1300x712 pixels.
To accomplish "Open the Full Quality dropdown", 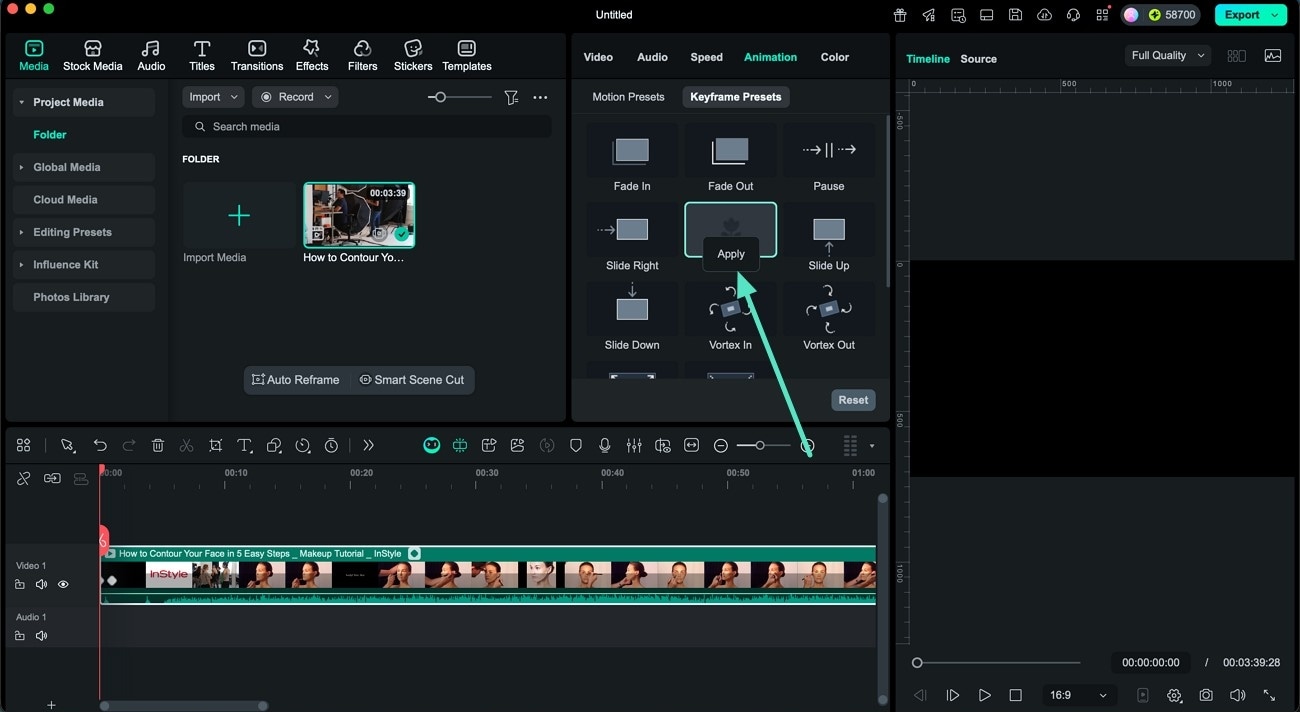I will coord(1167,55).
